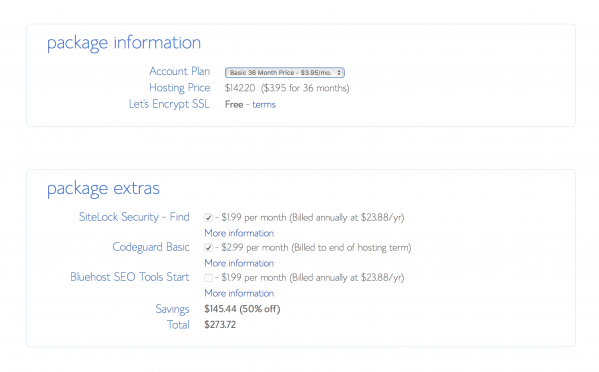The image size is (599, 372).
Task: Open the Let's Encrypt SSL terms link
Action: (x=264, y=104)
